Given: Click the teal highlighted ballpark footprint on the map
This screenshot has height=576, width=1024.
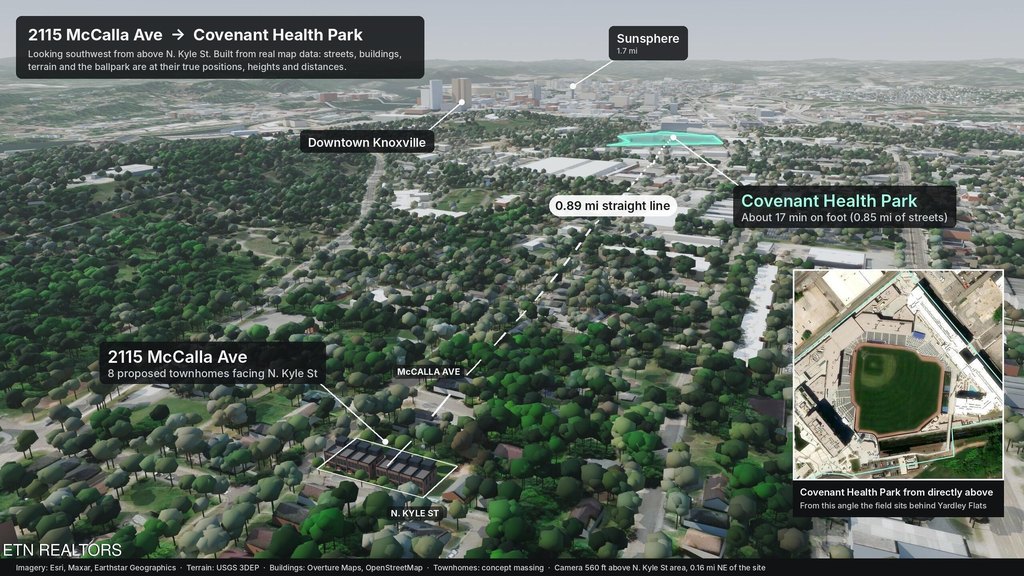Looking at the screenshot, I should pyautogui.click(x=665, y=139).
